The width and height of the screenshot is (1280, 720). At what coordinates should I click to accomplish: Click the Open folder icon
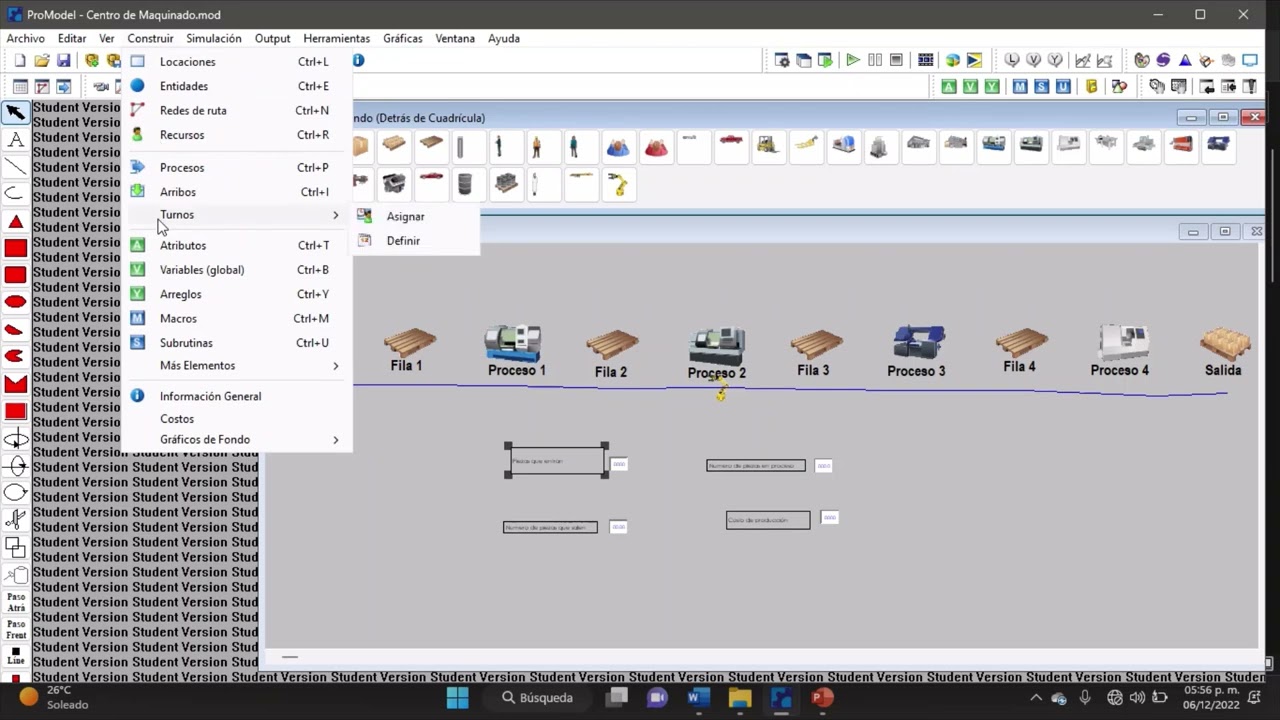(x=42, y=61)
